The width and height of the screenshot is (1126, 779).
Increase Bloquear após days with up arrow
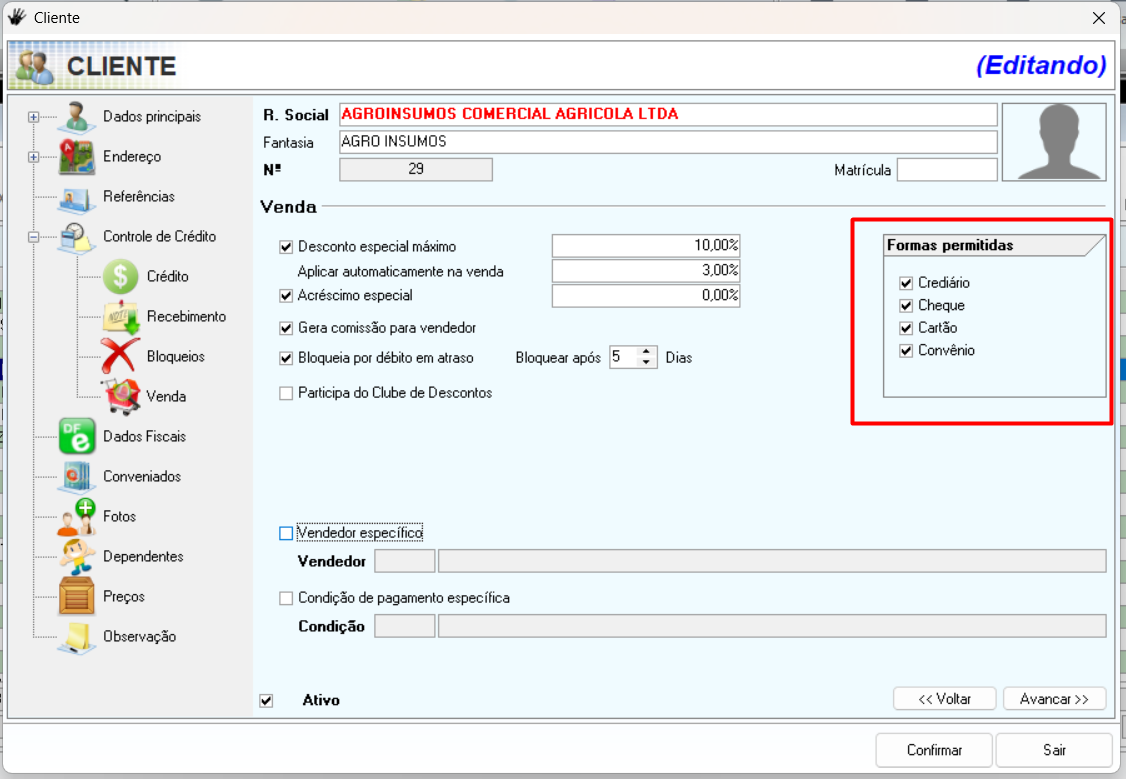point(646,352)
